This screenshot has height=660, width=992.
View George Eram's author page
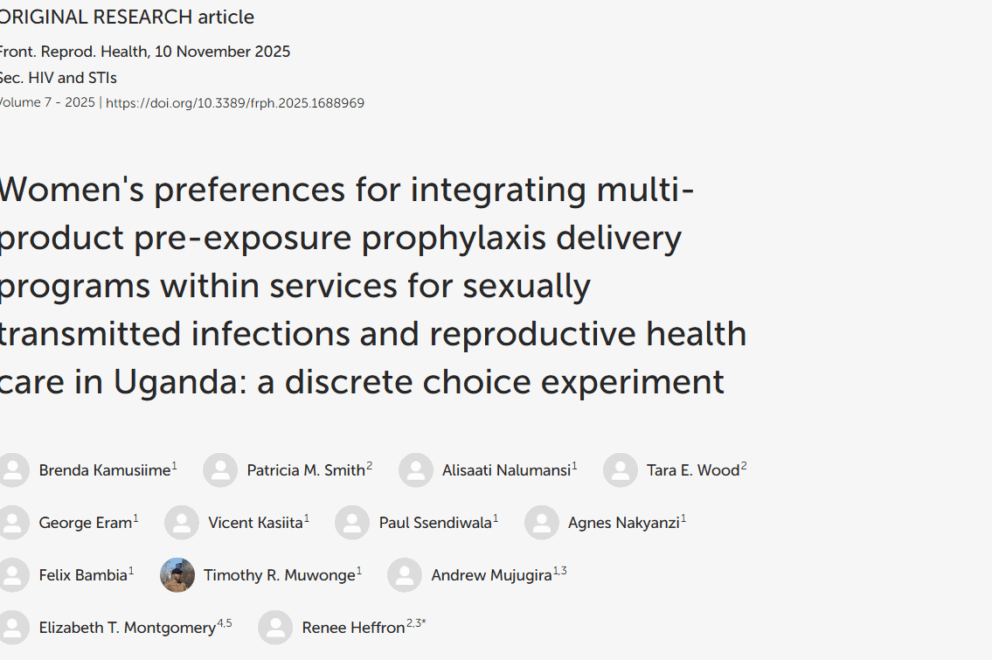[85, 522]
